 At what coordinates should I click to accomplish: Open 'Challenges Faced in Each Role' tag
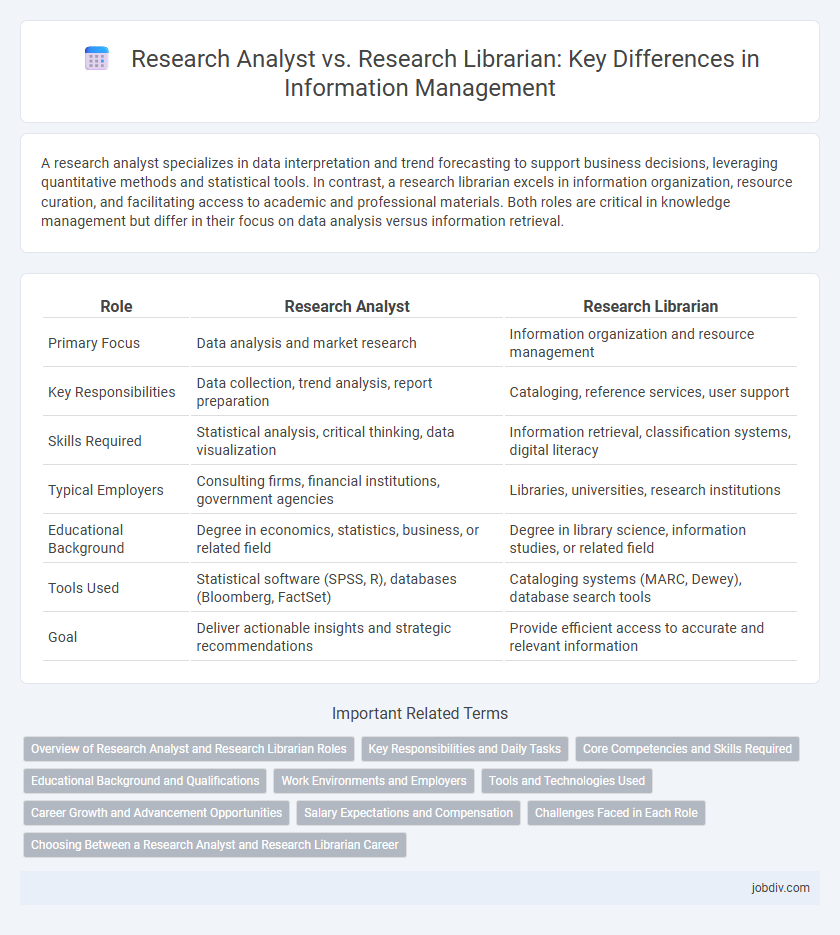[x=616, y=813]
